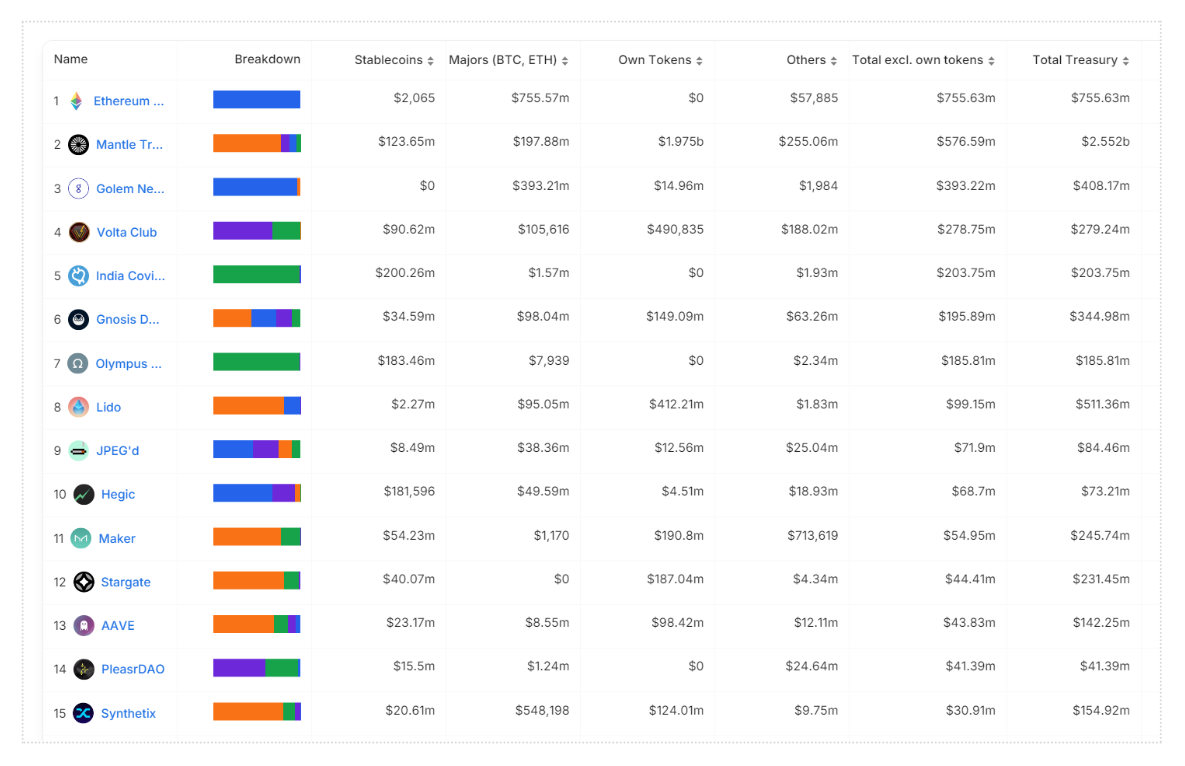This screenshot has height=766, width=1185.
Task: Open the Synthetix treasury link
Action: [128, 713]
